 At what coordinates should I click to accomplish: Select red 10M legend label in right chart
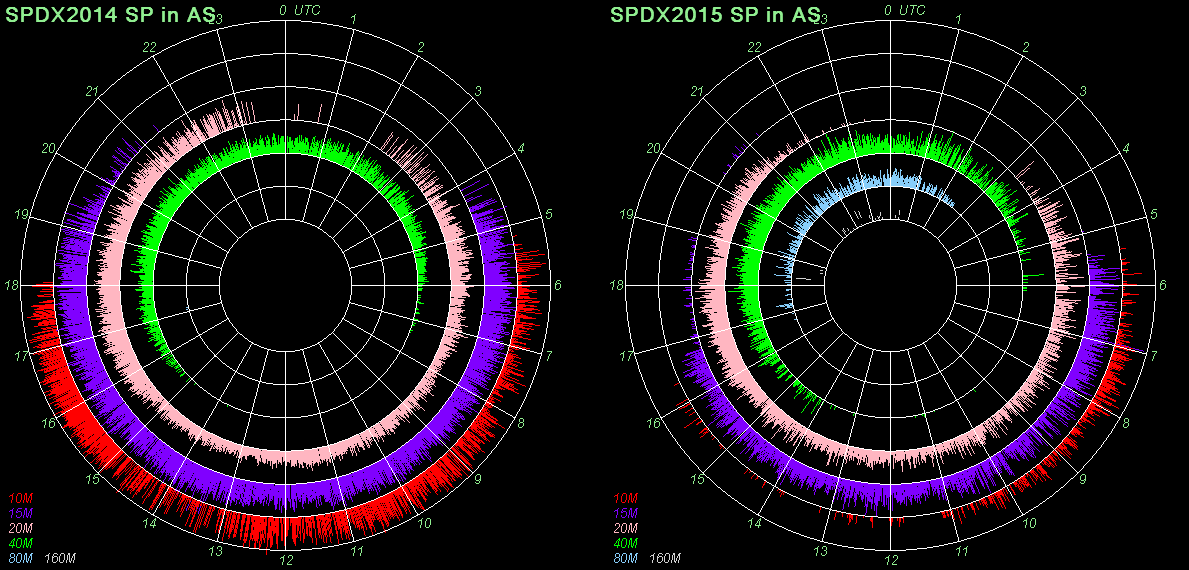[x=624, y=498]
